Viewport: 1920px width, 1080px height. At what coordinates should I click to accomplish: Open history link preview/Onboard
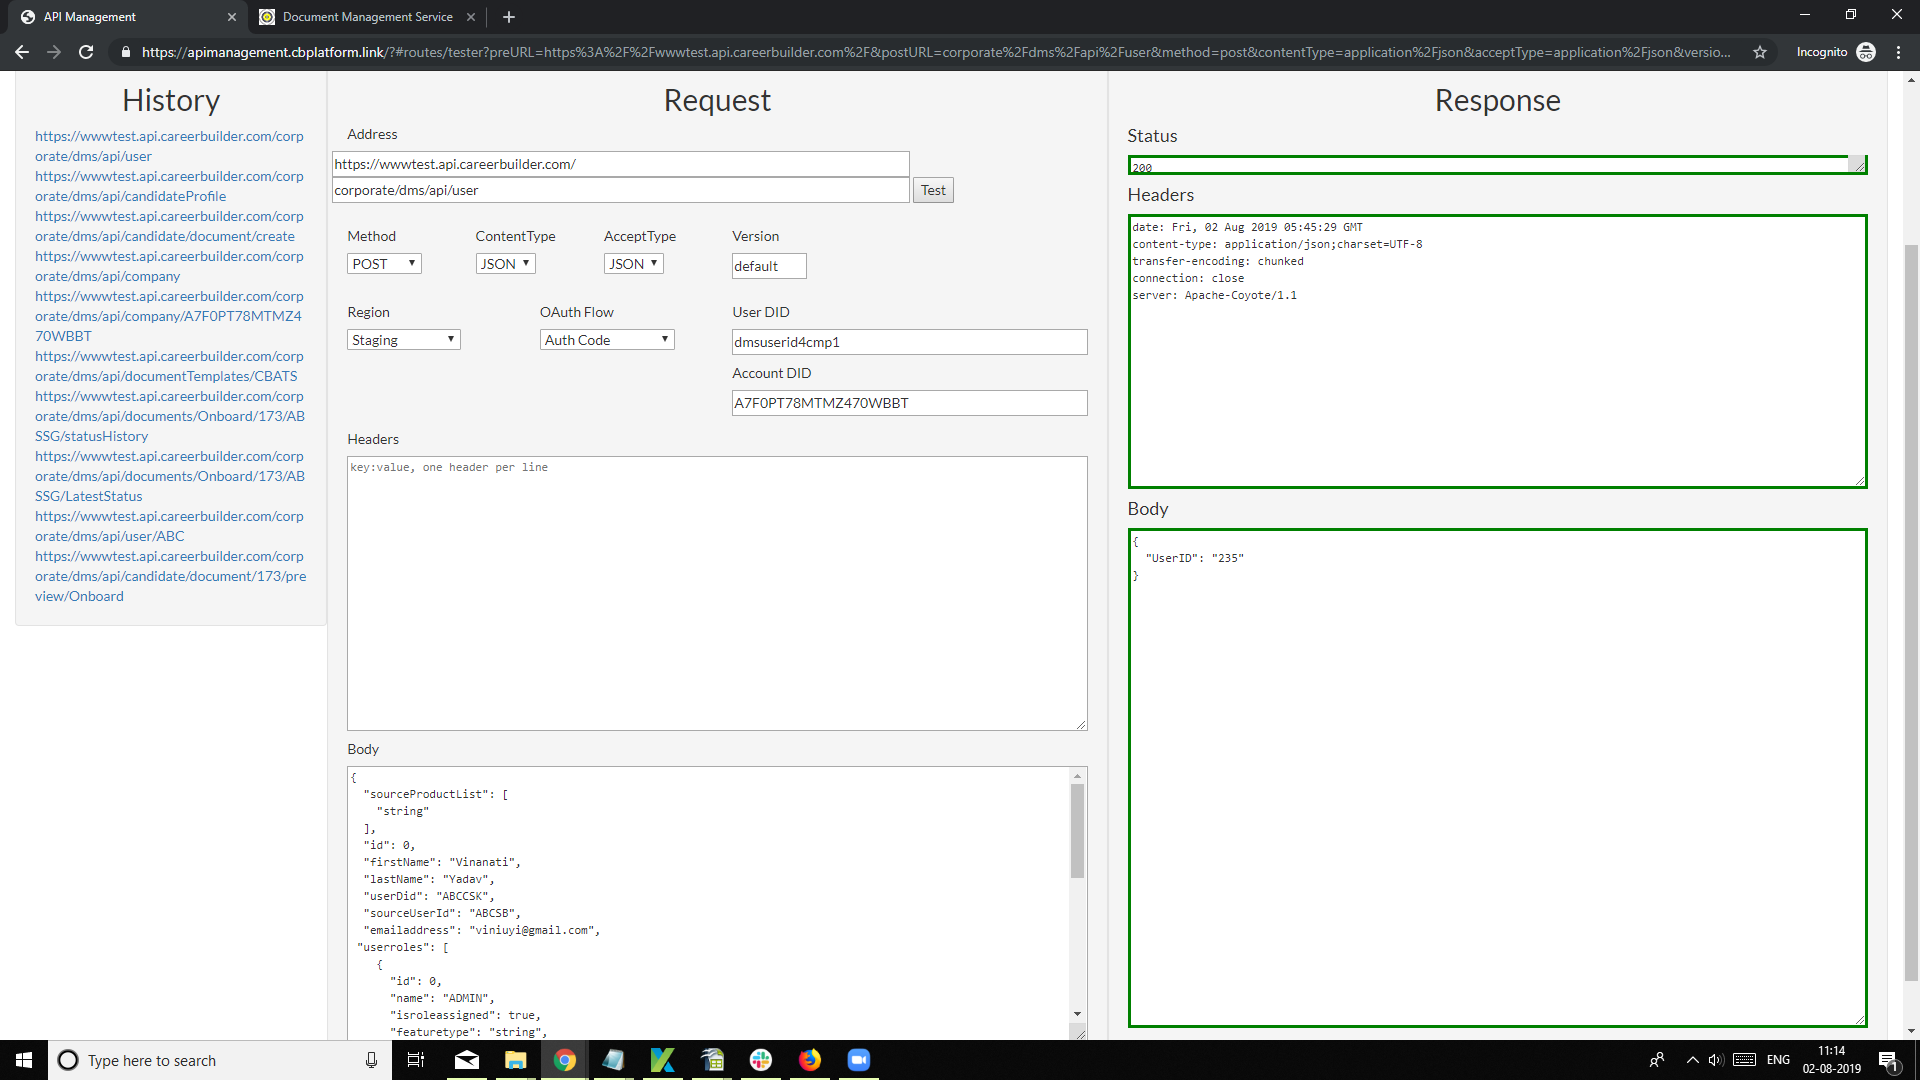[x=171, y=576]
